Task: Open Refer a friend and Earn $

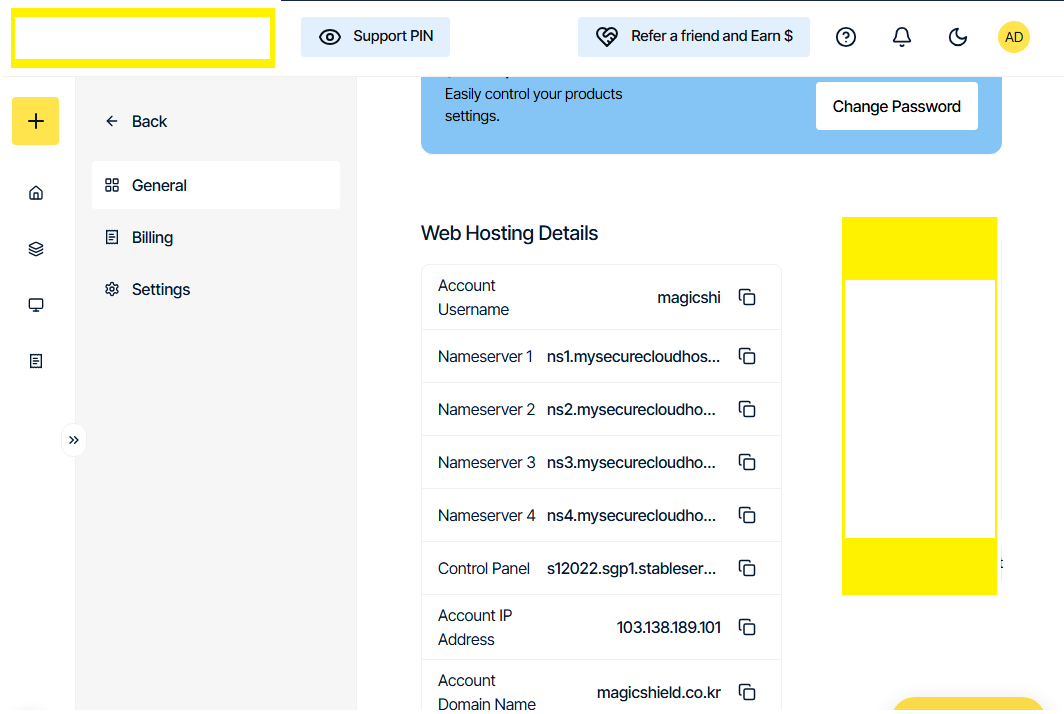Action: [x=693, y=37]
